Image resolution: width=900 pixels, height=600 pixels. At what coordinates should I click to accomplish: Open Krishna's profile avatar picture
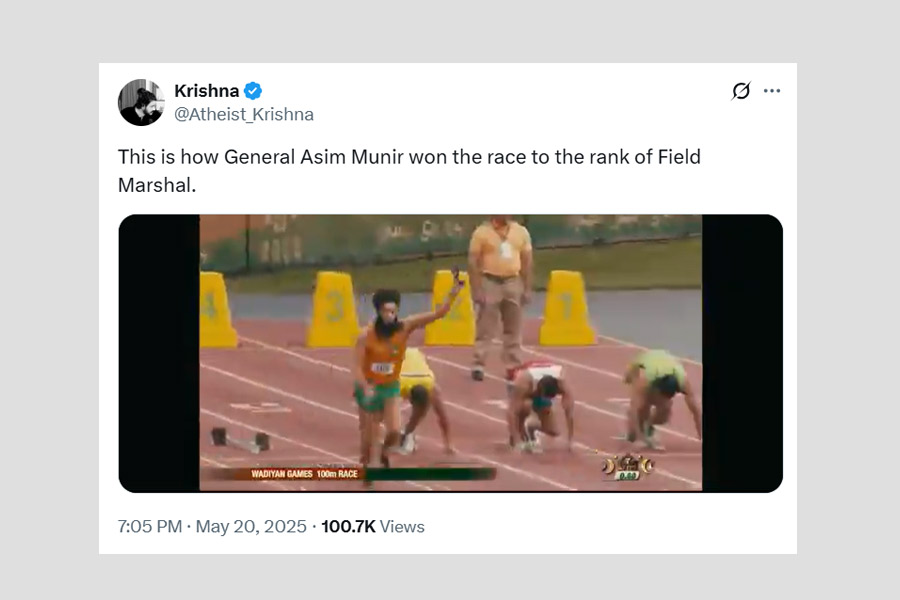point(141,102)
